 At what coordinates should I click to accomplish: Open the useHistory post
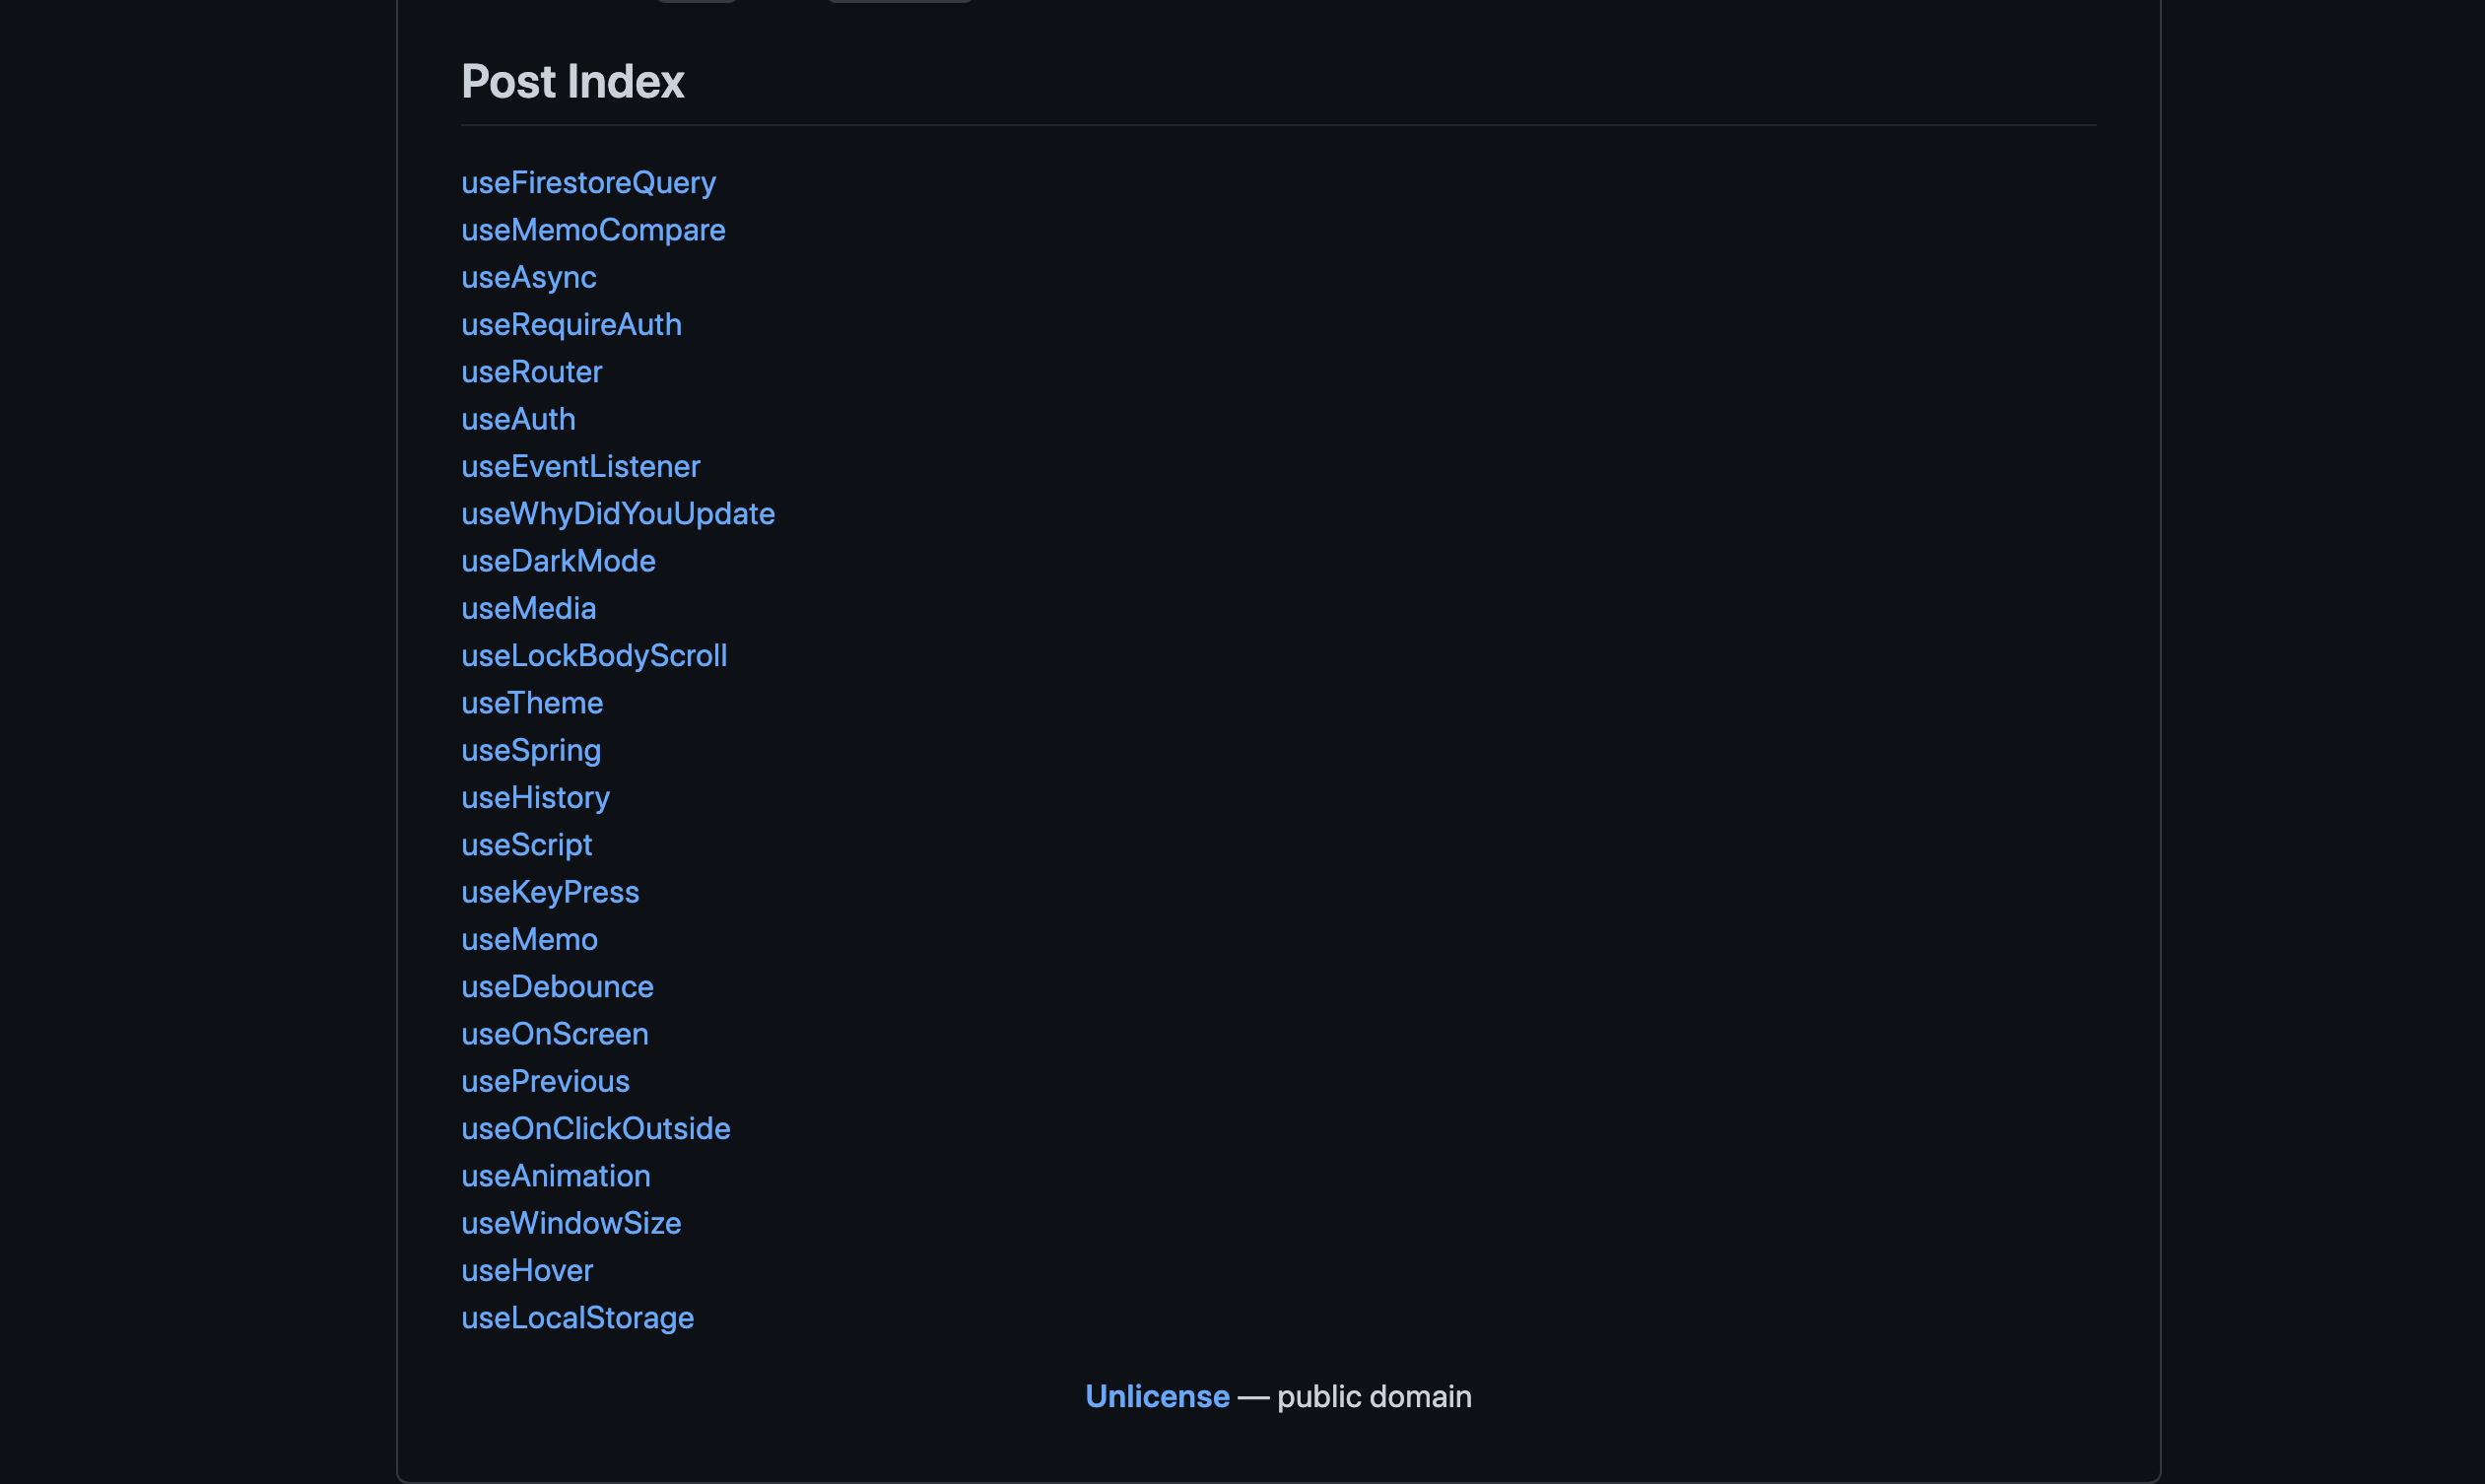(535, 797)
